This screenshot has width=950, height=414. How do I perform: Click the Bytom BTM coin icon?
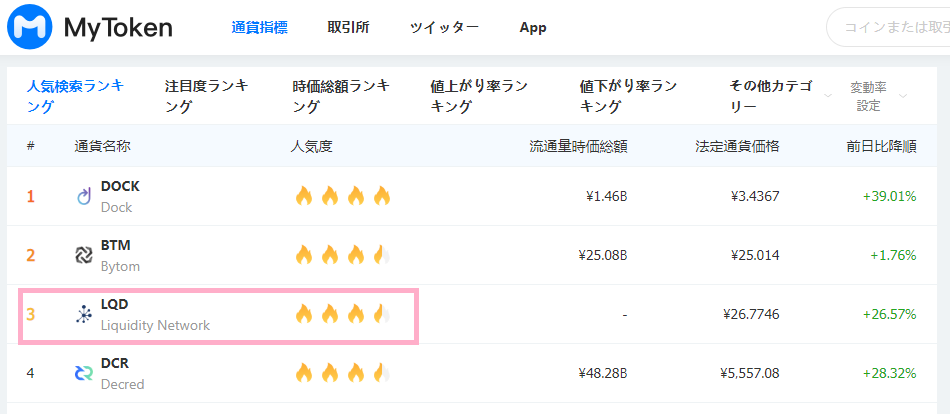[x=84, y=255]
